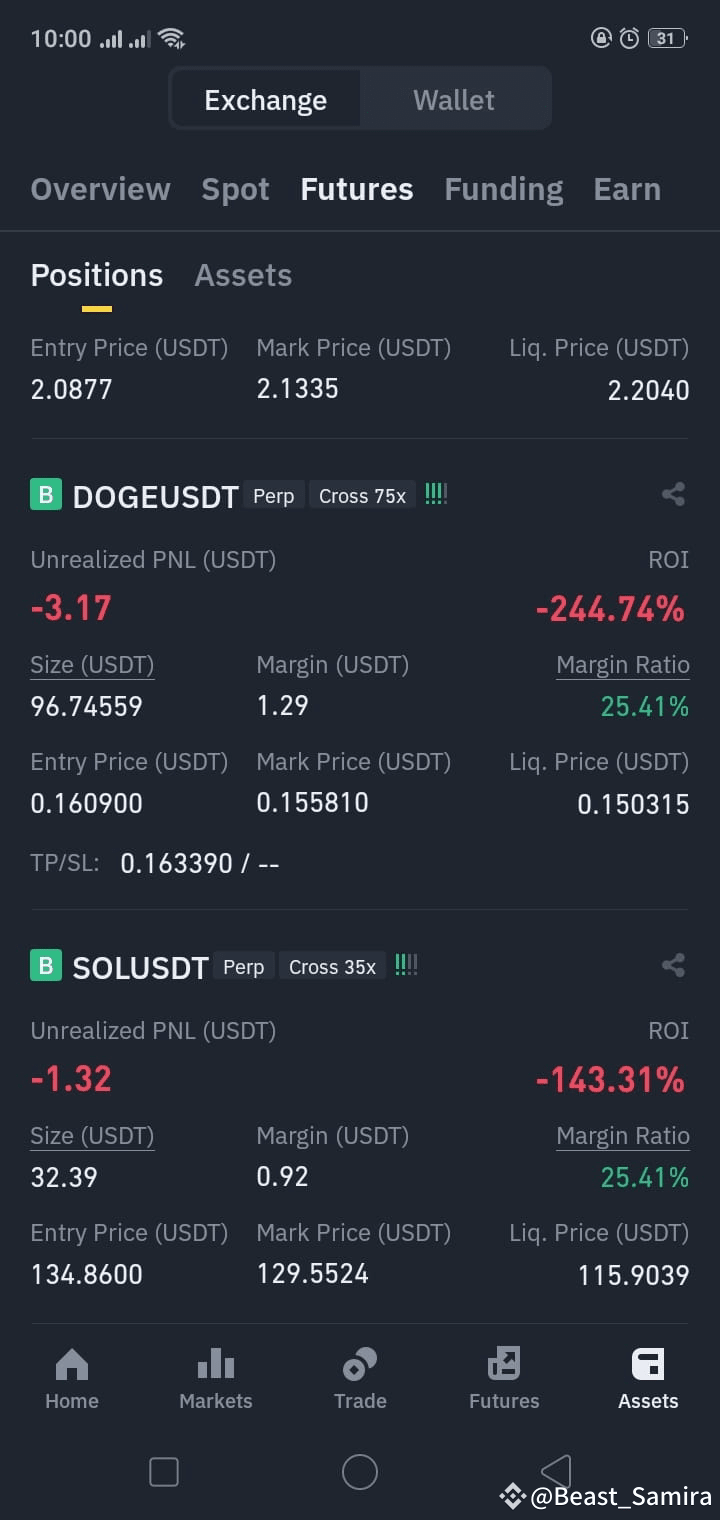
Task: Switch toggle to Exchange mode
Action: tap(266, 100)
